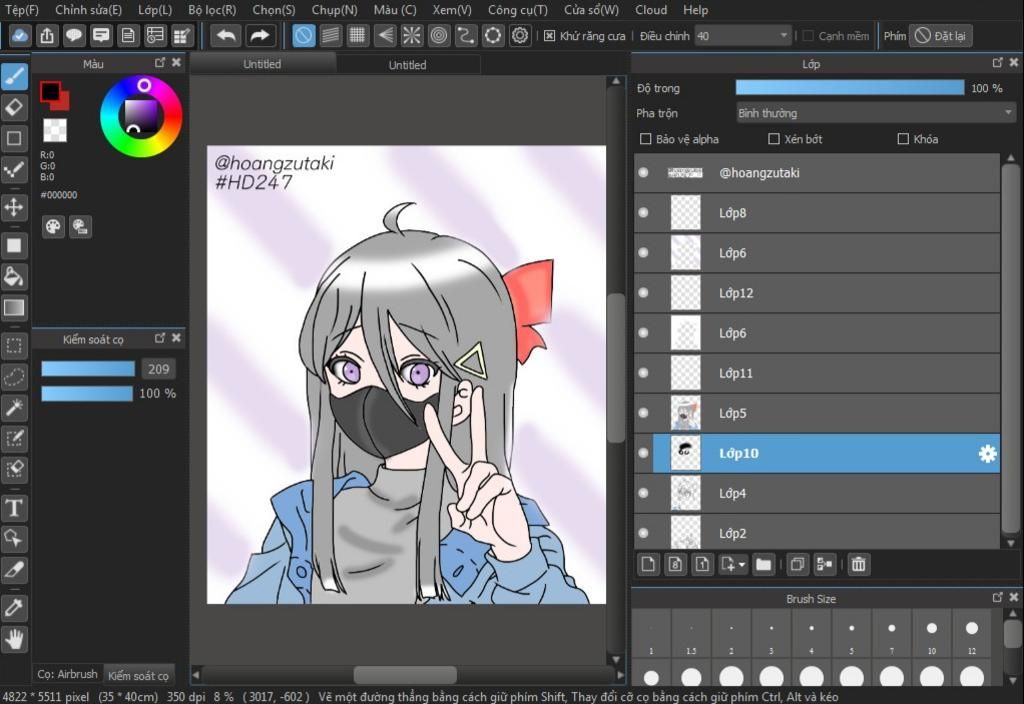
Task: Open the Bộ lọc(R) menu
Action: [212, 10]
